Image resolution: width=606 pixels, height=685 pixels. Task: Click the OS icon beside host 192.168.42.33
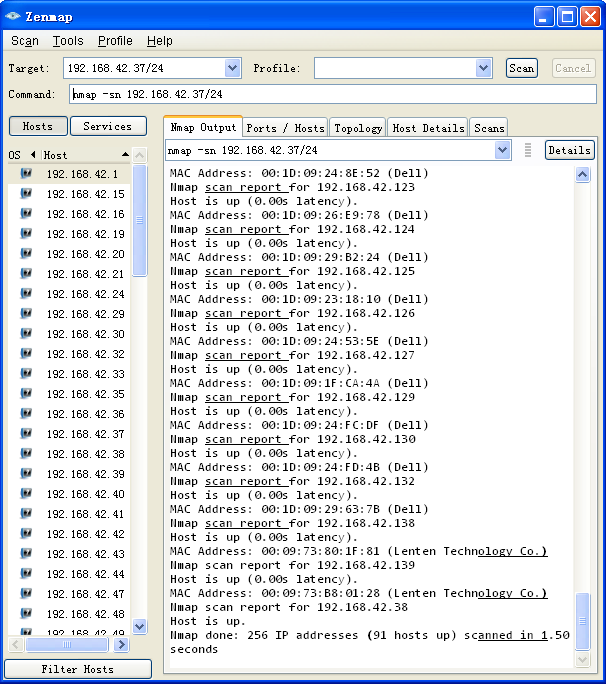(26, 374)
